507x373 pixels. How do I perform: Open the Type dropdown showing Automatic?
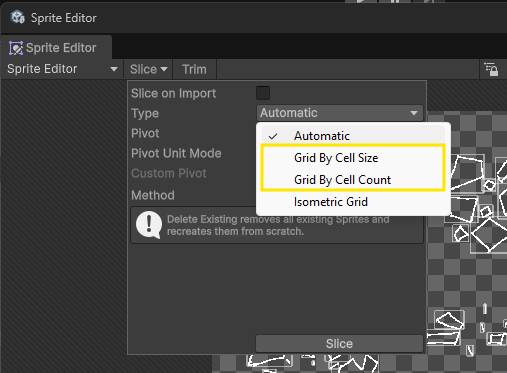tap(340, 113)
